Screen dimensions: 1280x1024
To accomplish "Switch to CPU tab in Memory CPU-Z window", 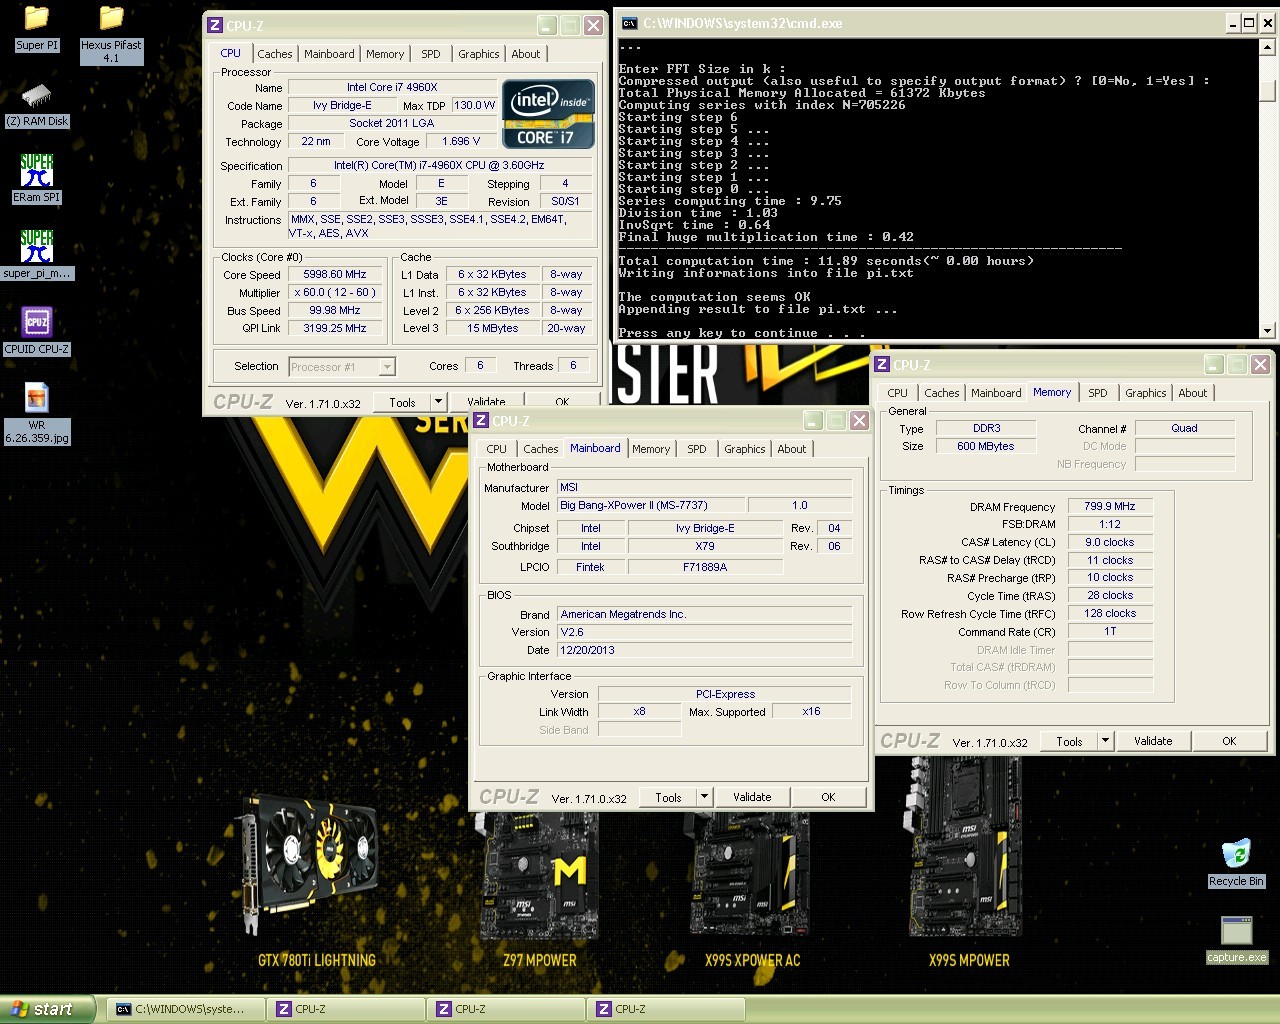I will [x=898, y=393].
